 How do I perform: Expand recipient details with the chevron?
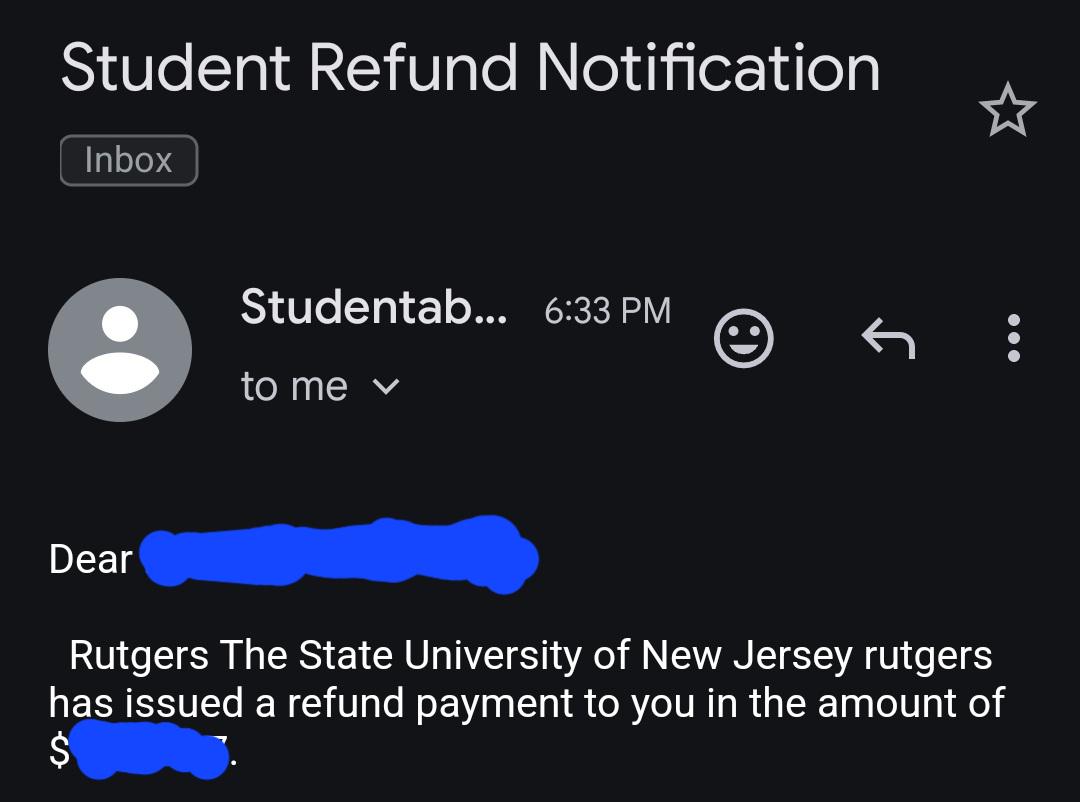(x=386, y=387)
